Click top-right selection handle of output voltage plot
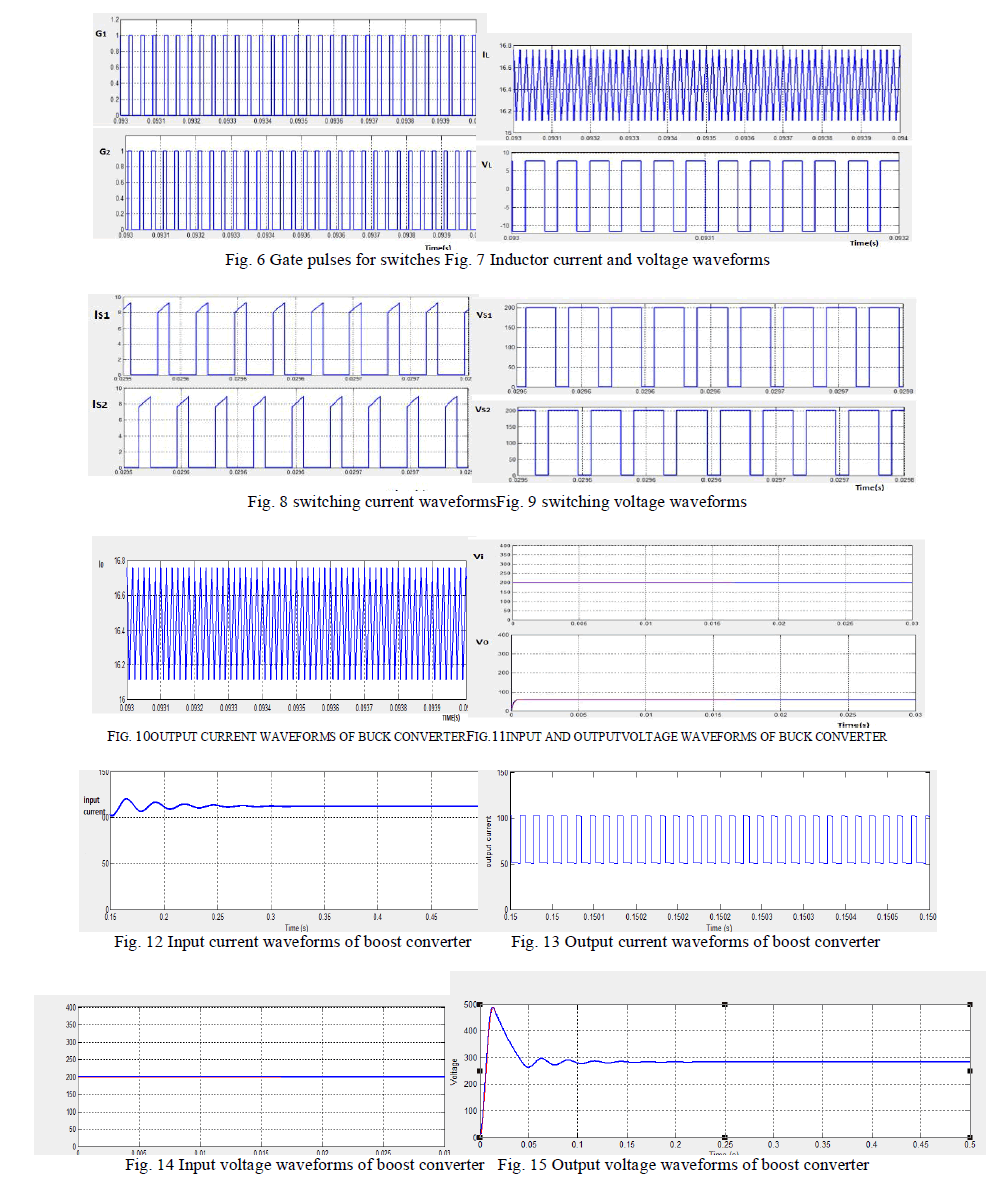The width and height of the screenshot is (990, 1187). tap(970, 1004)
